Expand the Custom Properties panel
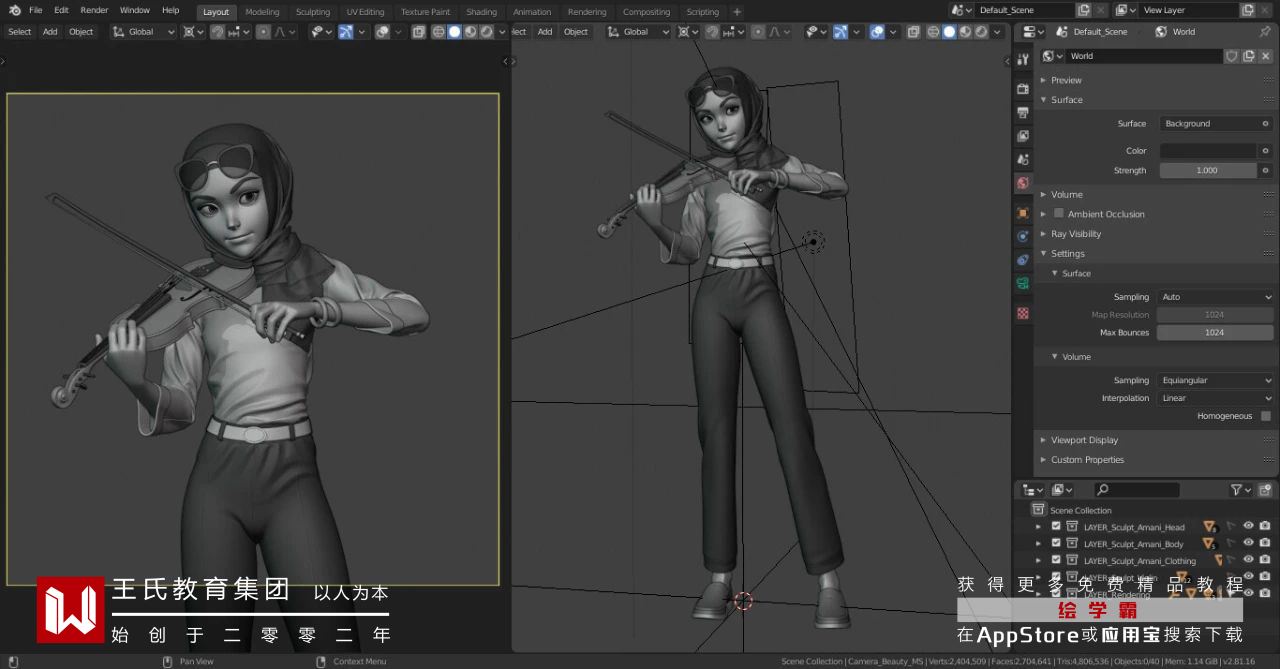Viewport: 1280px width, 669px height. [x=1044, y=460]
